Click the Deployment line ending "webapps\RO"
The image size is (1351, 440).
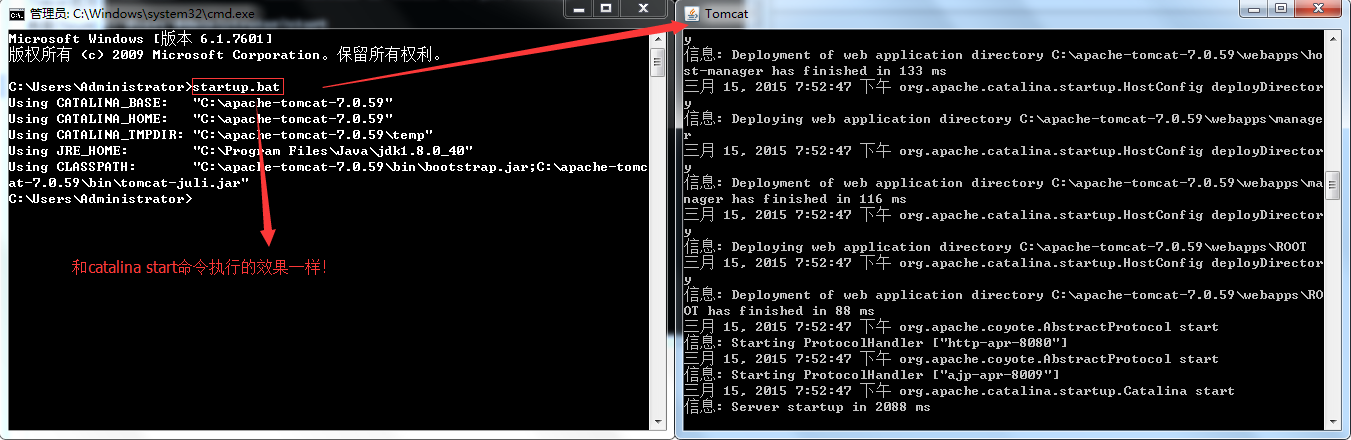[x=1003, y=295]
